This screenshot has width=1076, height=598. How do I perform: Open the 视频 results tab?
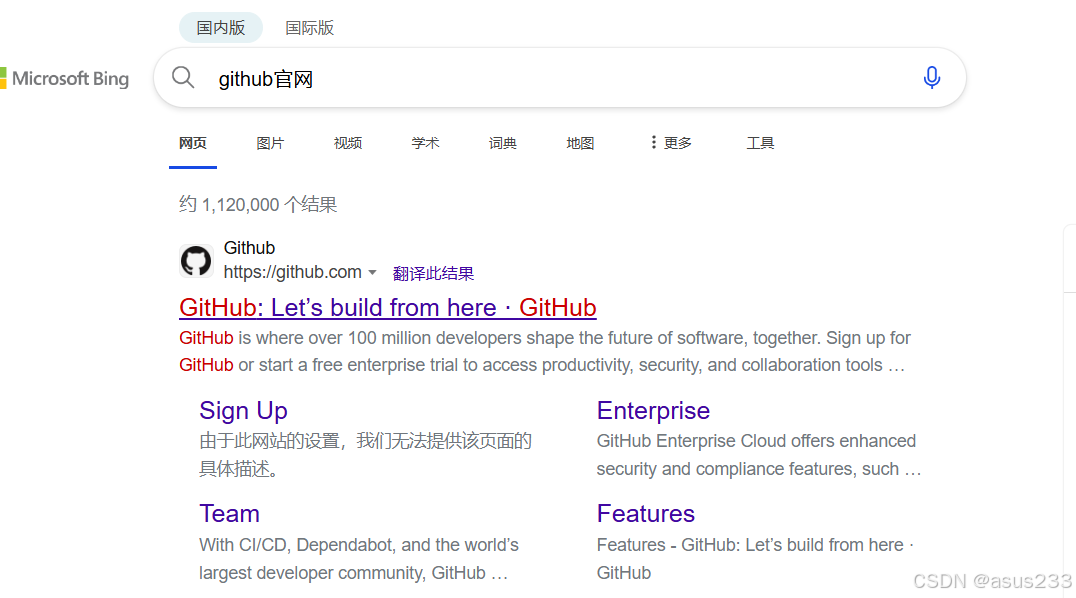coord(348,143)
